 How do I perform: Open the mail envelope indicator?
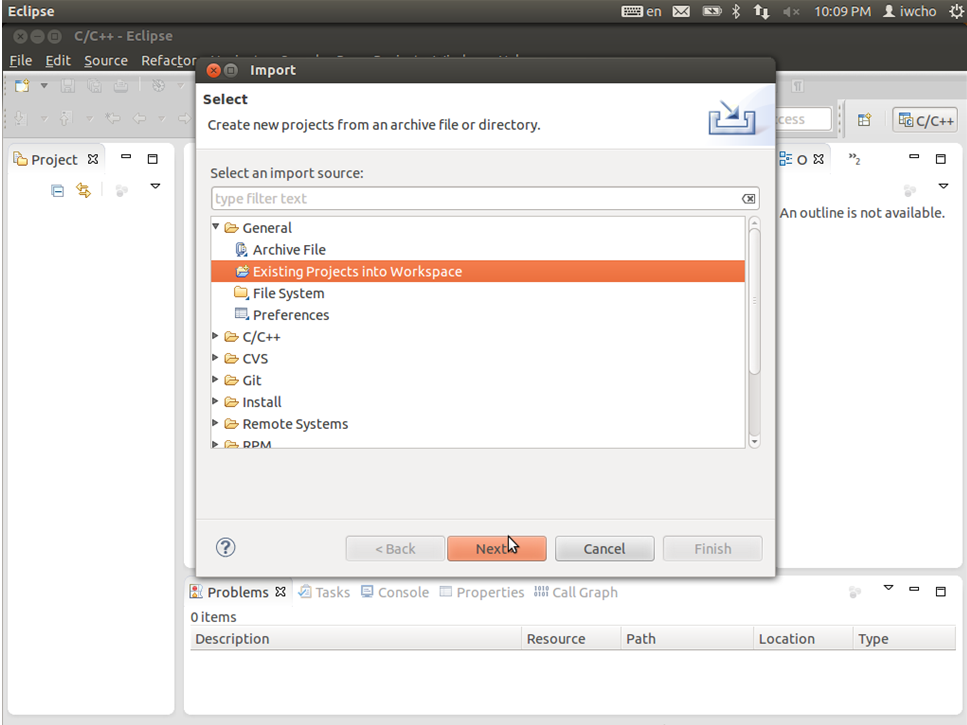click(x=681, y=11)
